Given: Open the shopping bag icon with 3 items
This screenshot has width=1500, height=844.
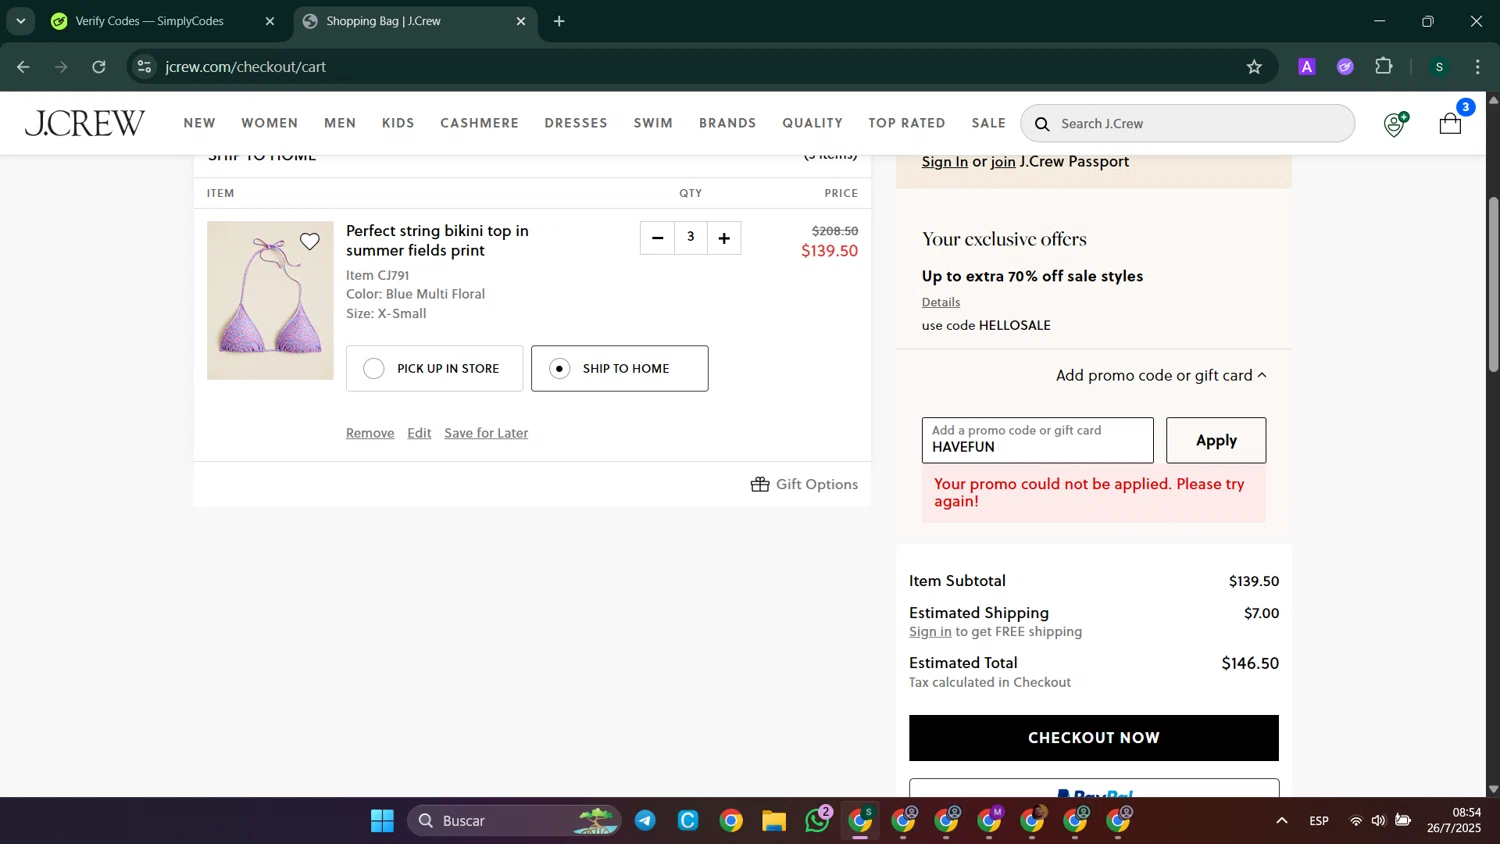Looking at the screenshot, I should pos(1451,123).
